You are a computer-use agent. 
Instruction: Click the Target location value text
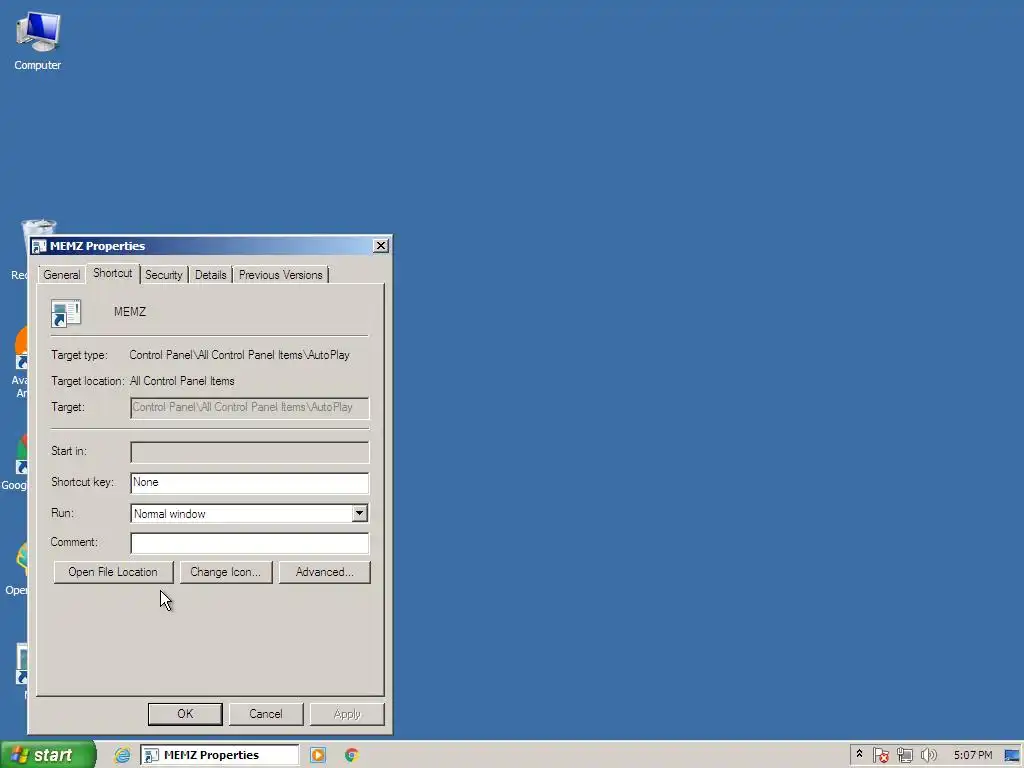(x=182, y=381)
